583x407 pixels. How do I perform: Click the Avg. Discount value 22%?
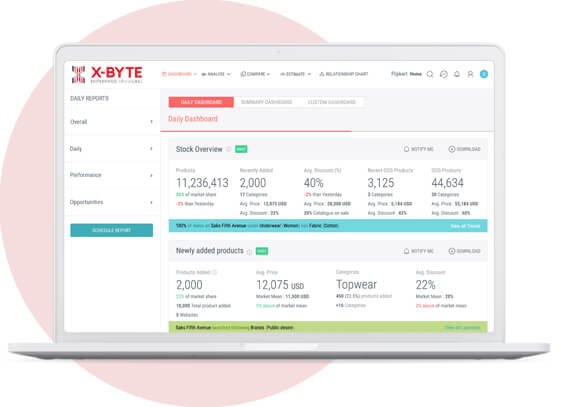[x=425, y=285]
